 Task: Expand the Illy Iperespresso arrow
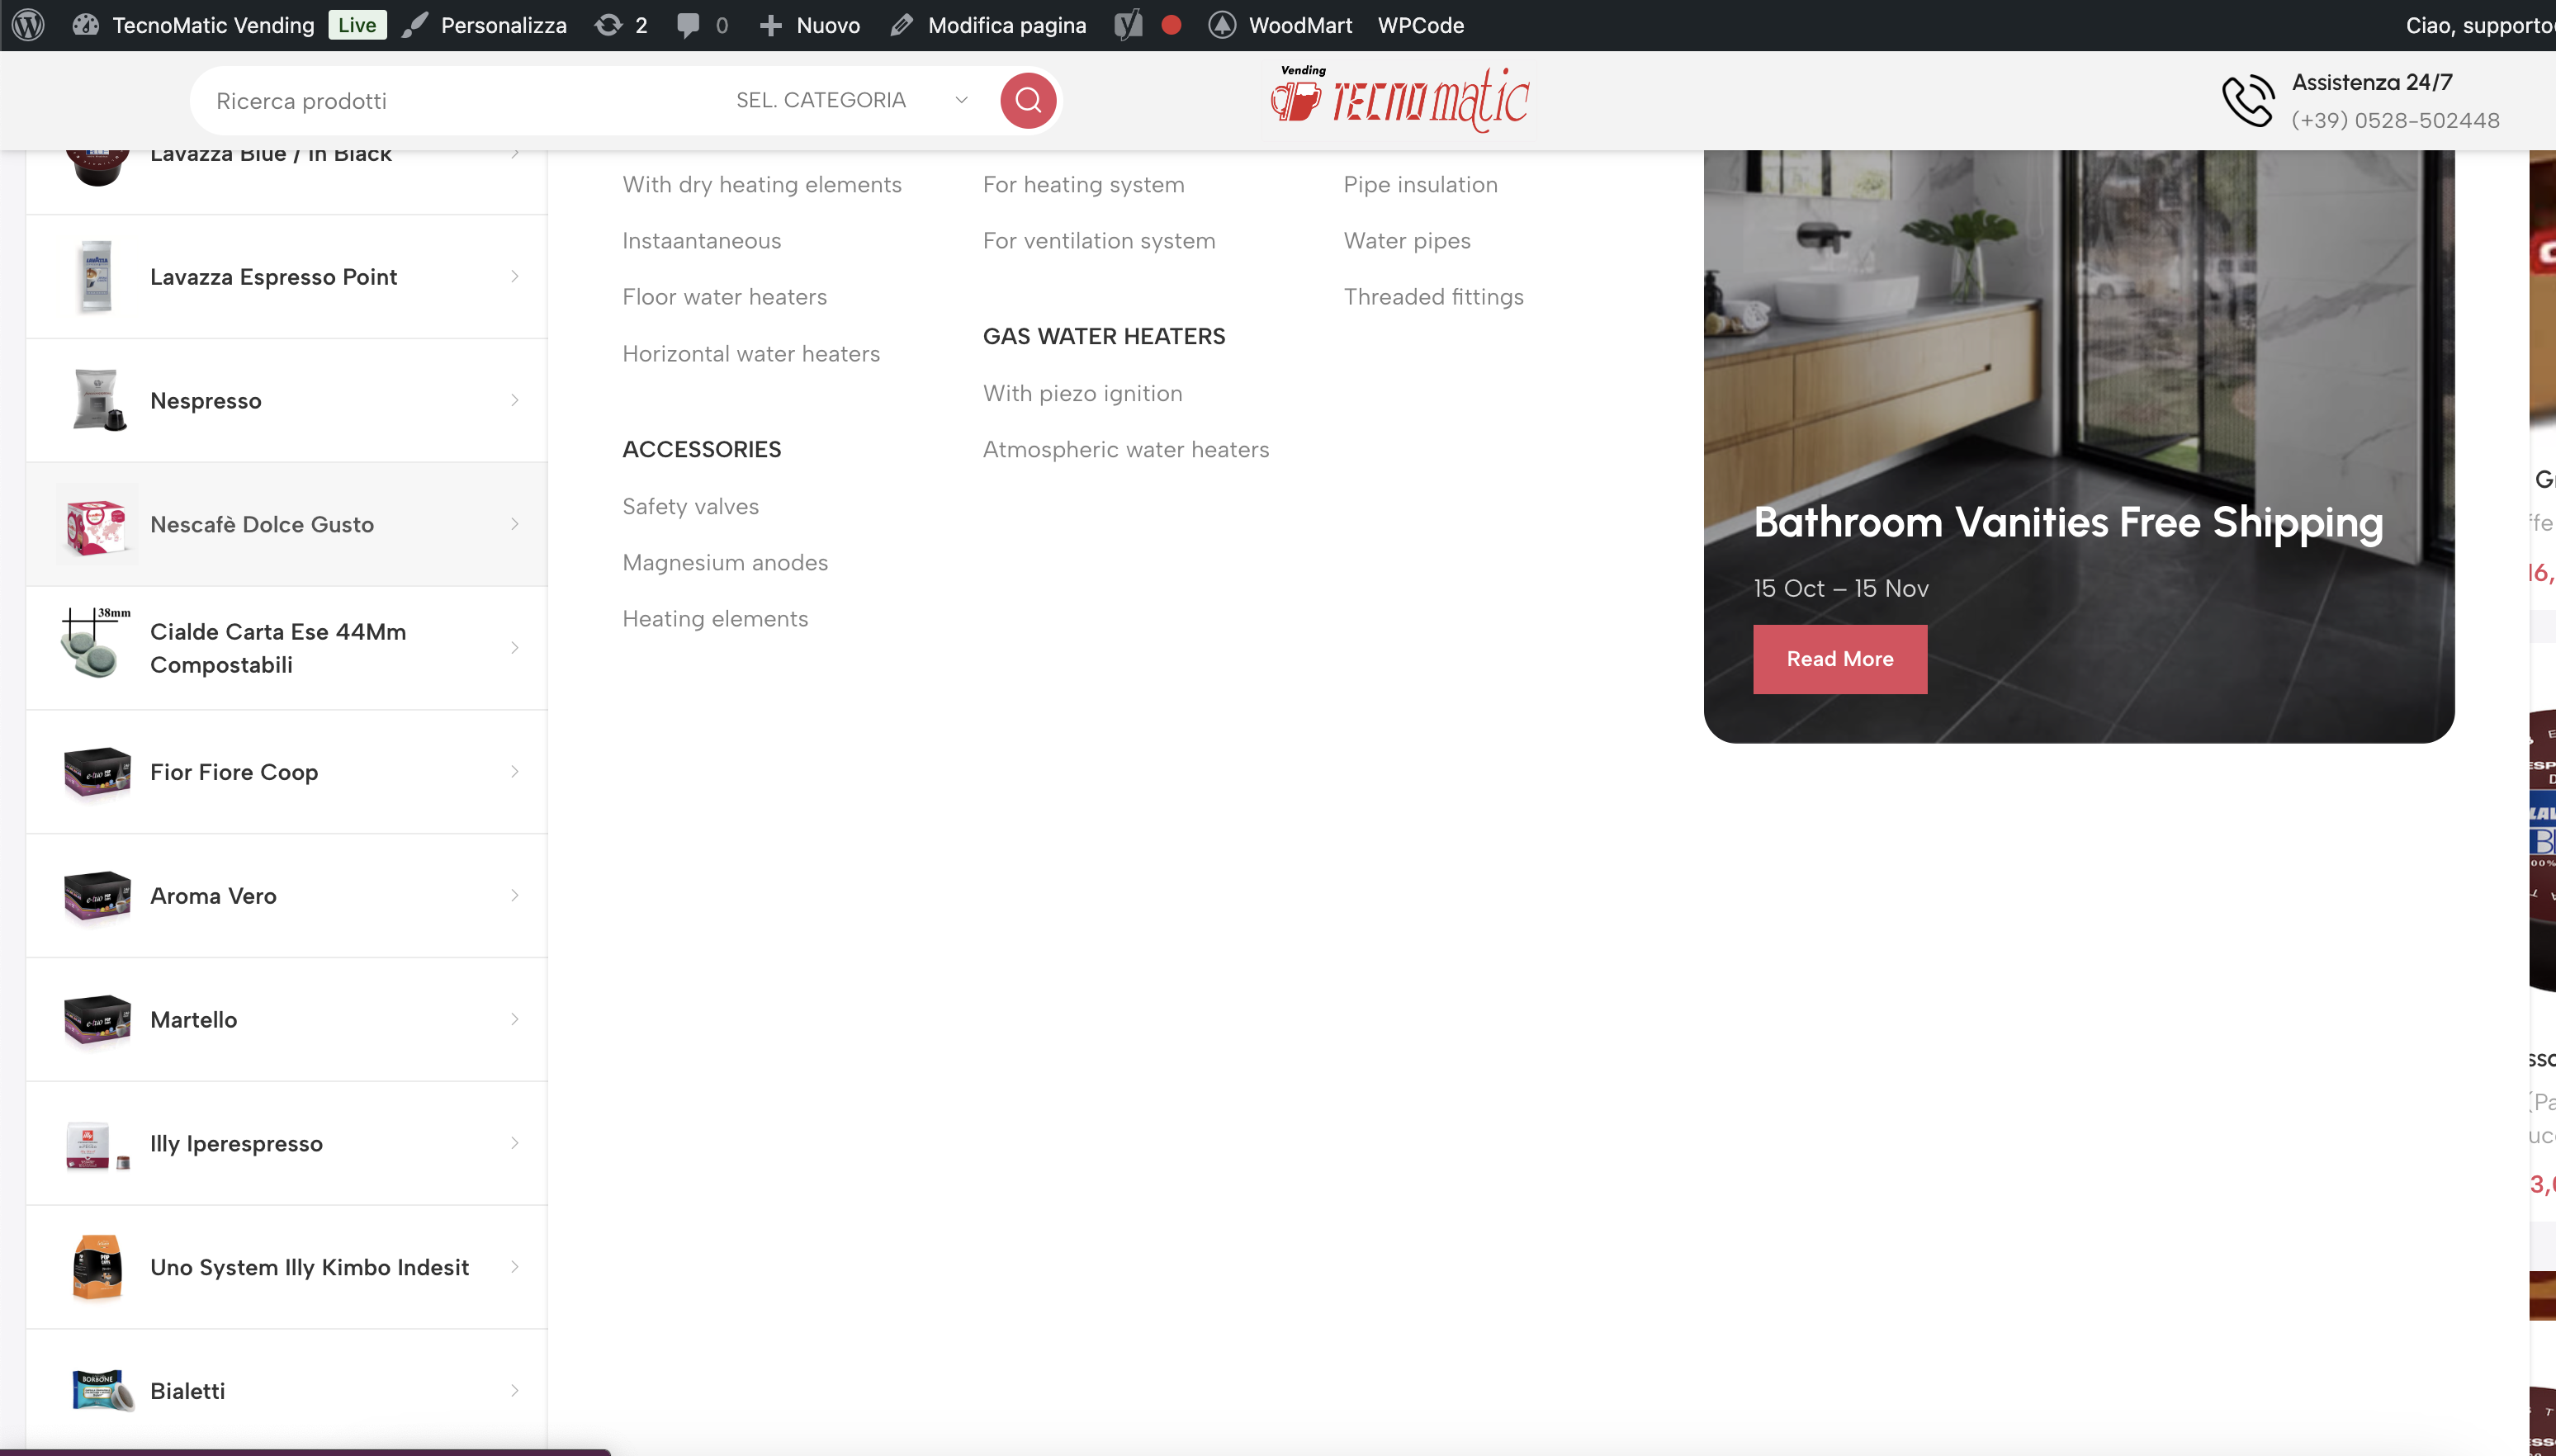point(515,1143)
